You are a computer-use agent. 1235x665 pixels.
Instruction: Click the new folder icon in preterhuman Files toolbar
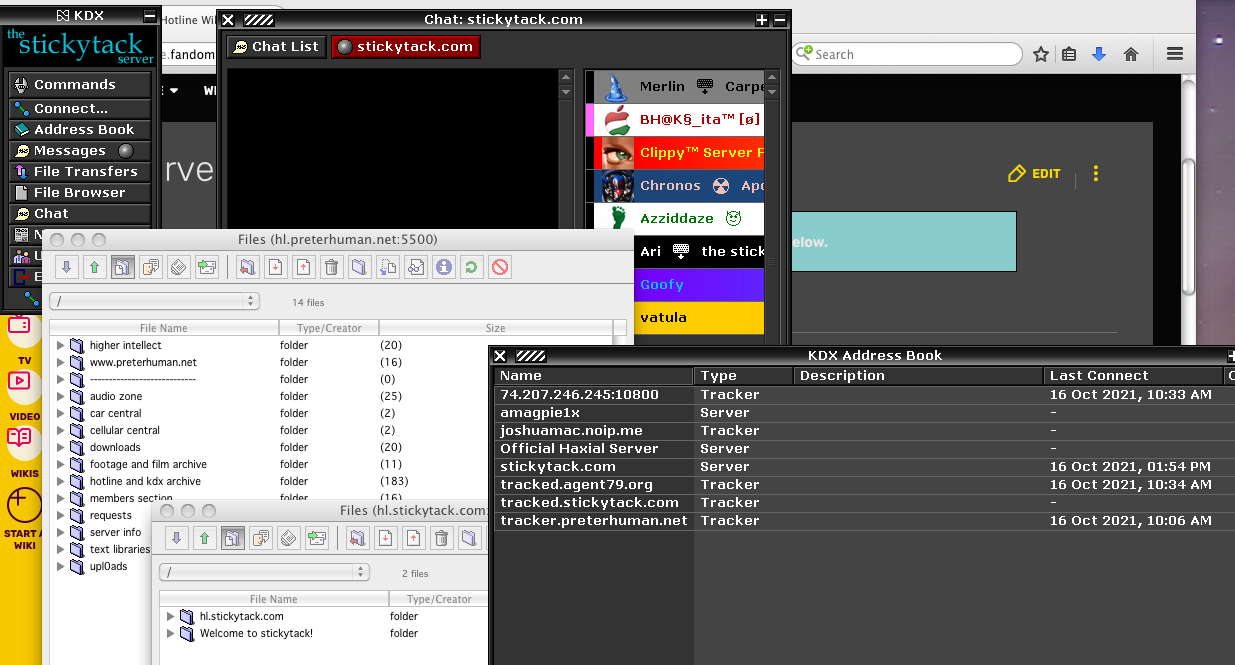[x=360, y=267]
